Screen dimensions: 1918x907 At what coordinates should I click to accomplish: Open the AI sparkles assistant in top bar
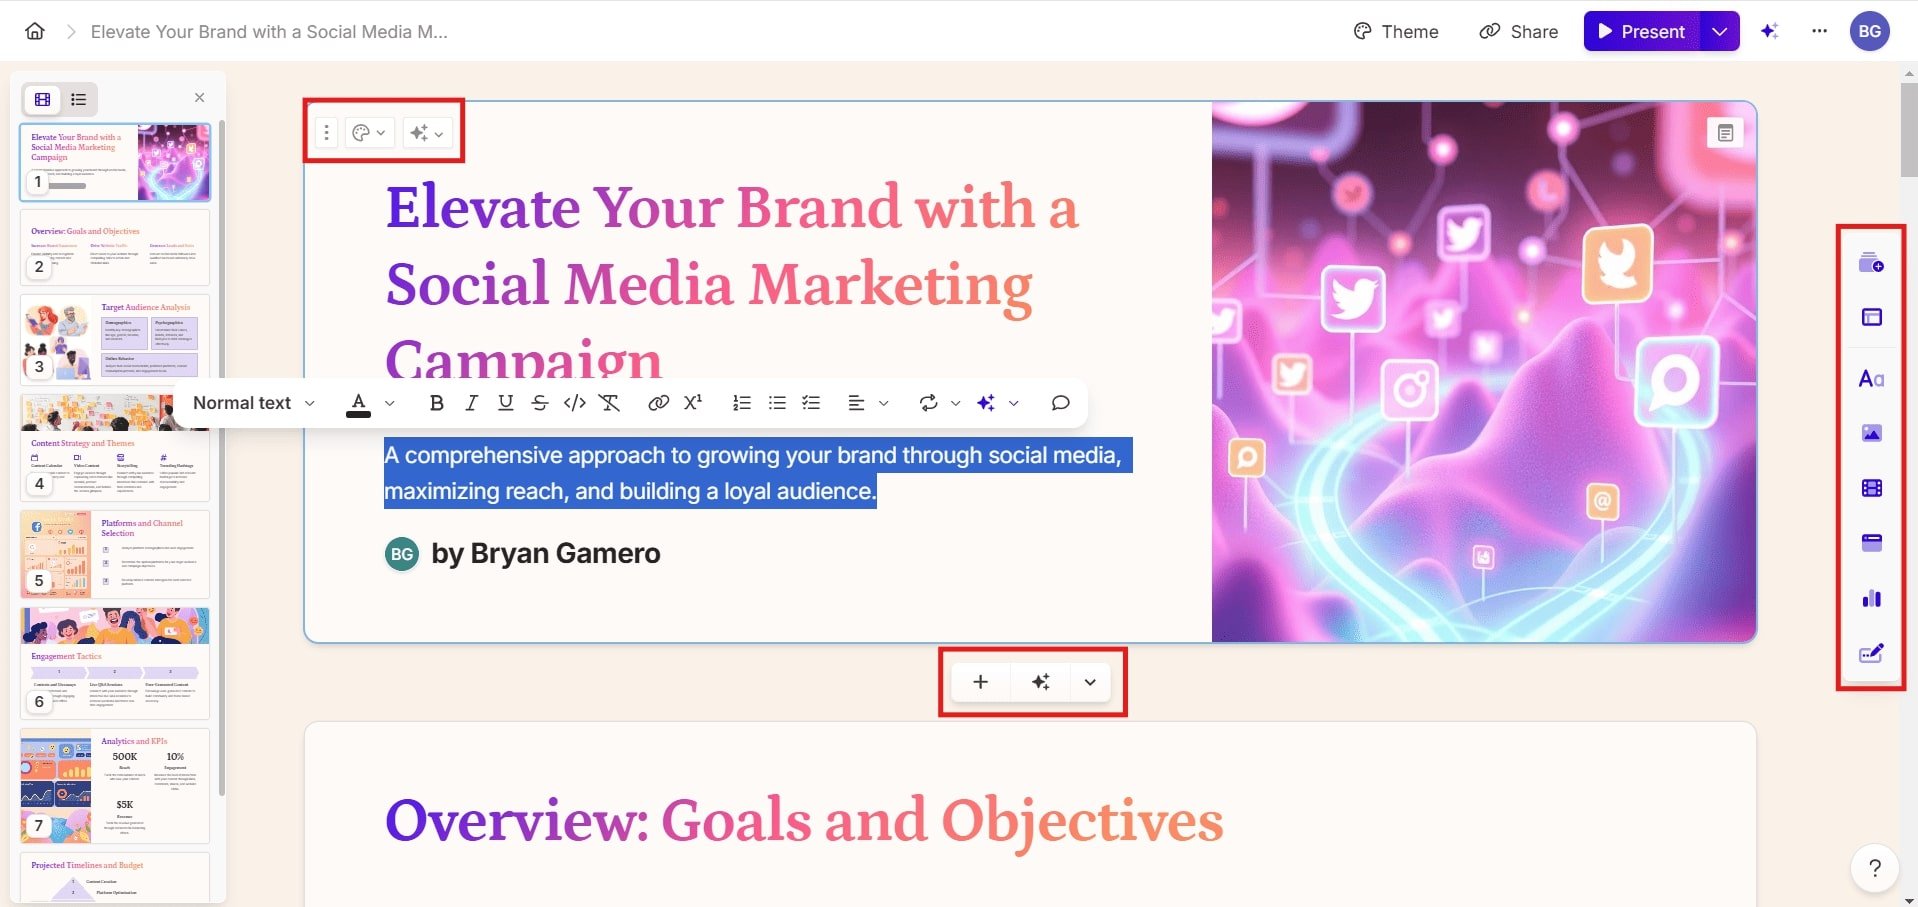point(1769,31)
